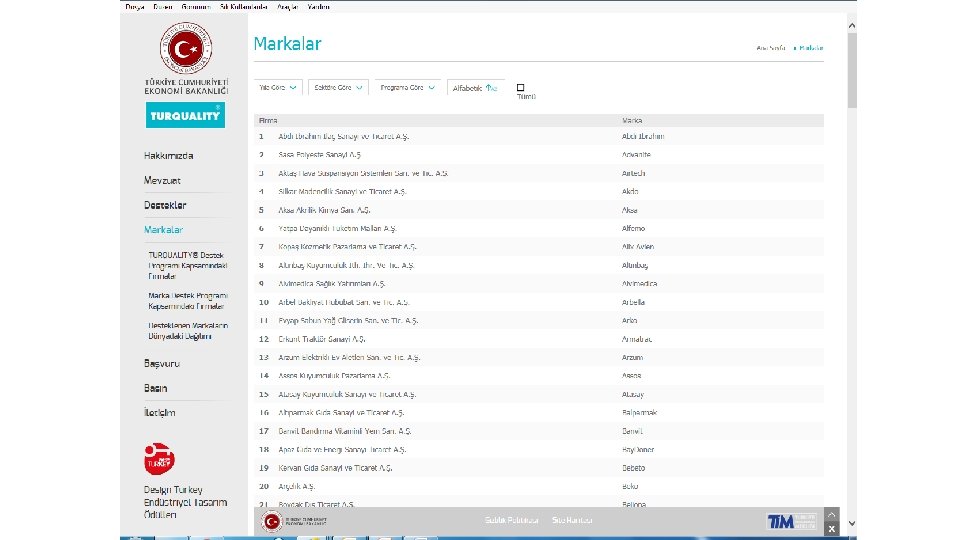Image resolution: width=960 pixels, height=540 pixels.
Task: Open the İletişim sidebar section
Action: (x=160, y=413)
